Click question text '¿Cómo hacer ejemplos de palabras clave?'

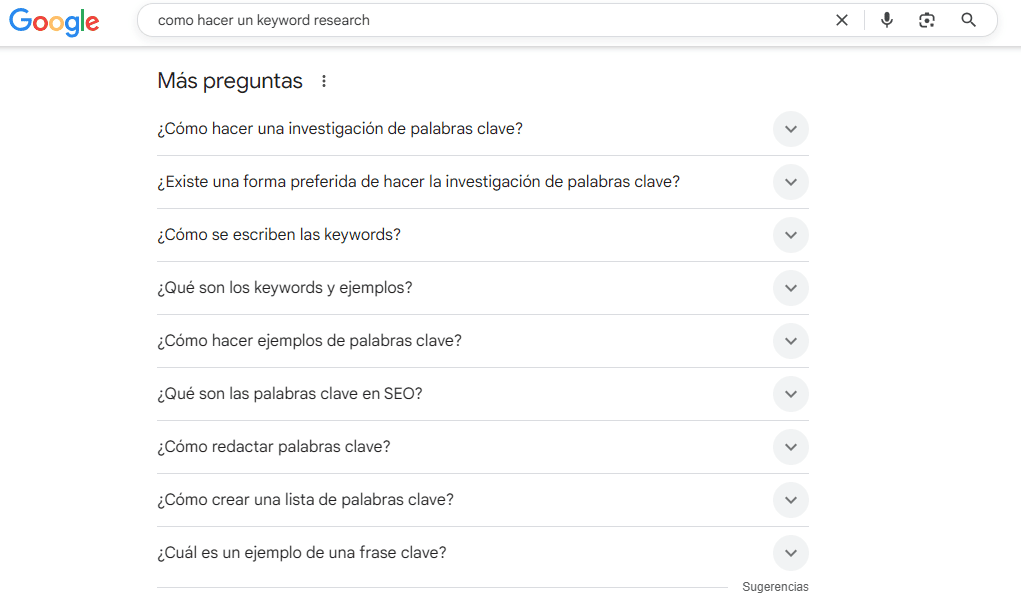click(x=309, y=340)
